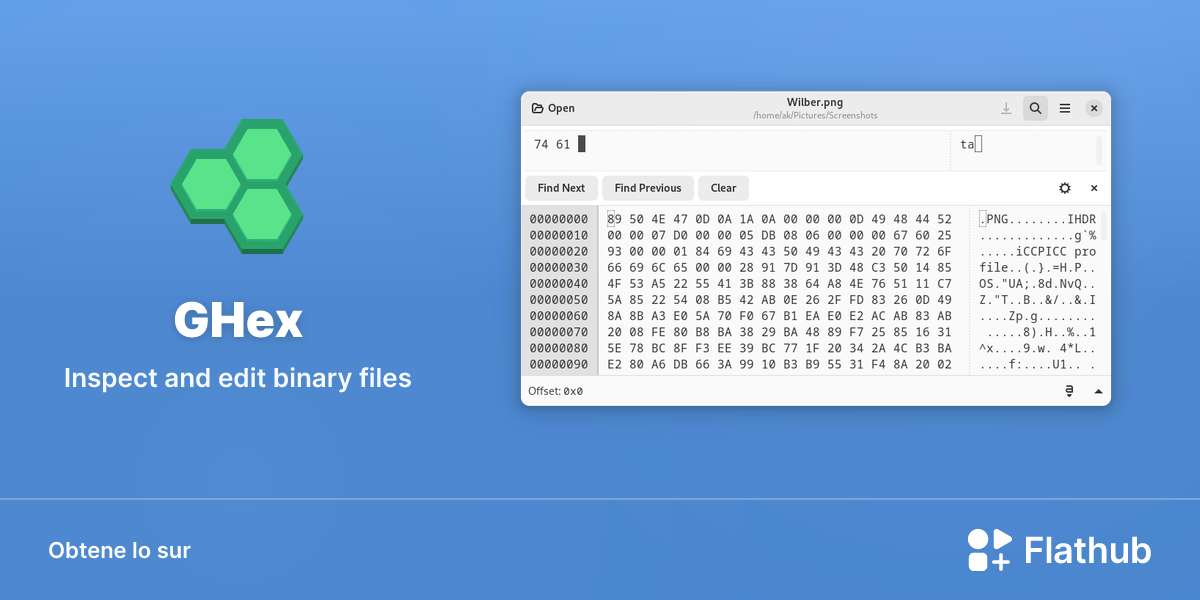The width and height of the screenshot is (1200, 600).
Task: Click hex row starting 89 50 4E 47
Action: 780,219
